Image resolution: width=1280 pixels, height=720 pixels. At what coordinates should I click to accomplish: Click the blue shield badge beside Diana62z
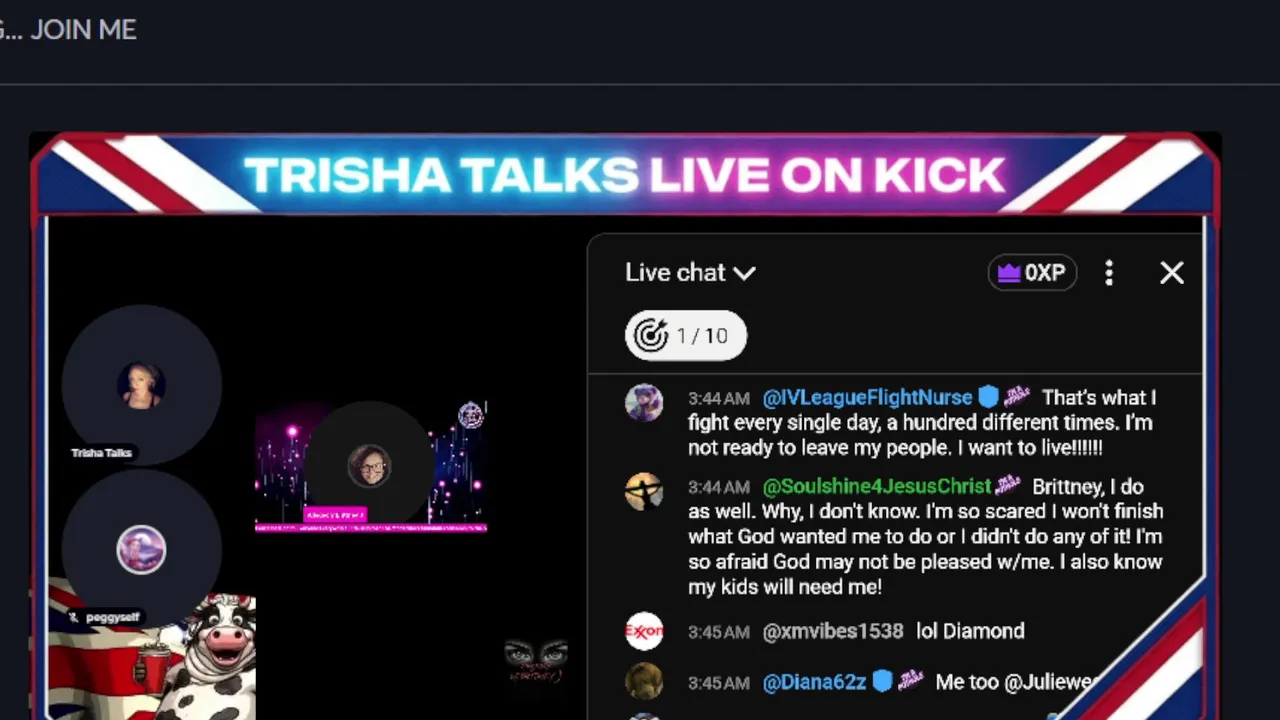pos(882,682)
